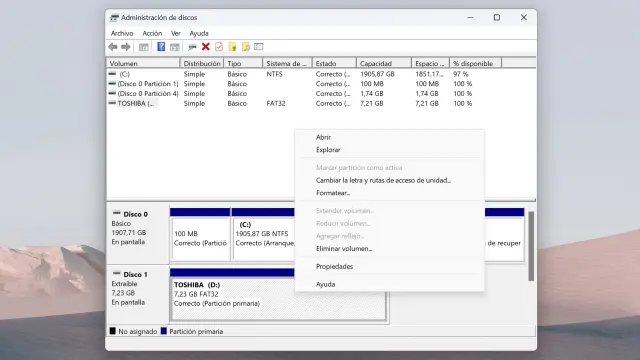Click the show/hide console tree icon
This screenshot has width=640, height=360.
pyautogui.click(x=143, y=47)
